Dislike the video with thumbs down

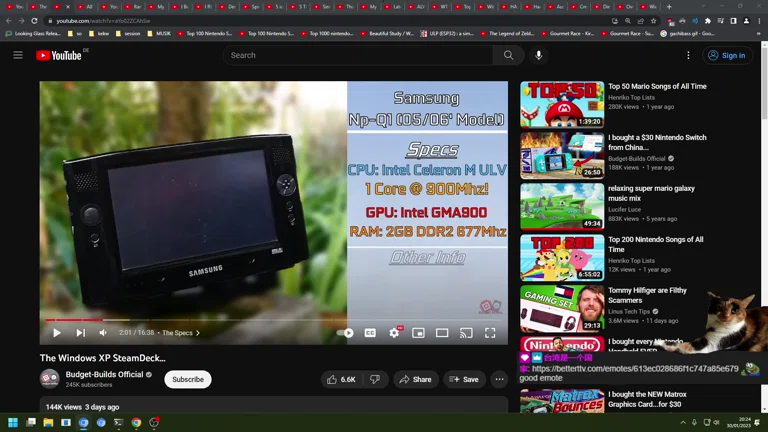[x=375, y=380]
